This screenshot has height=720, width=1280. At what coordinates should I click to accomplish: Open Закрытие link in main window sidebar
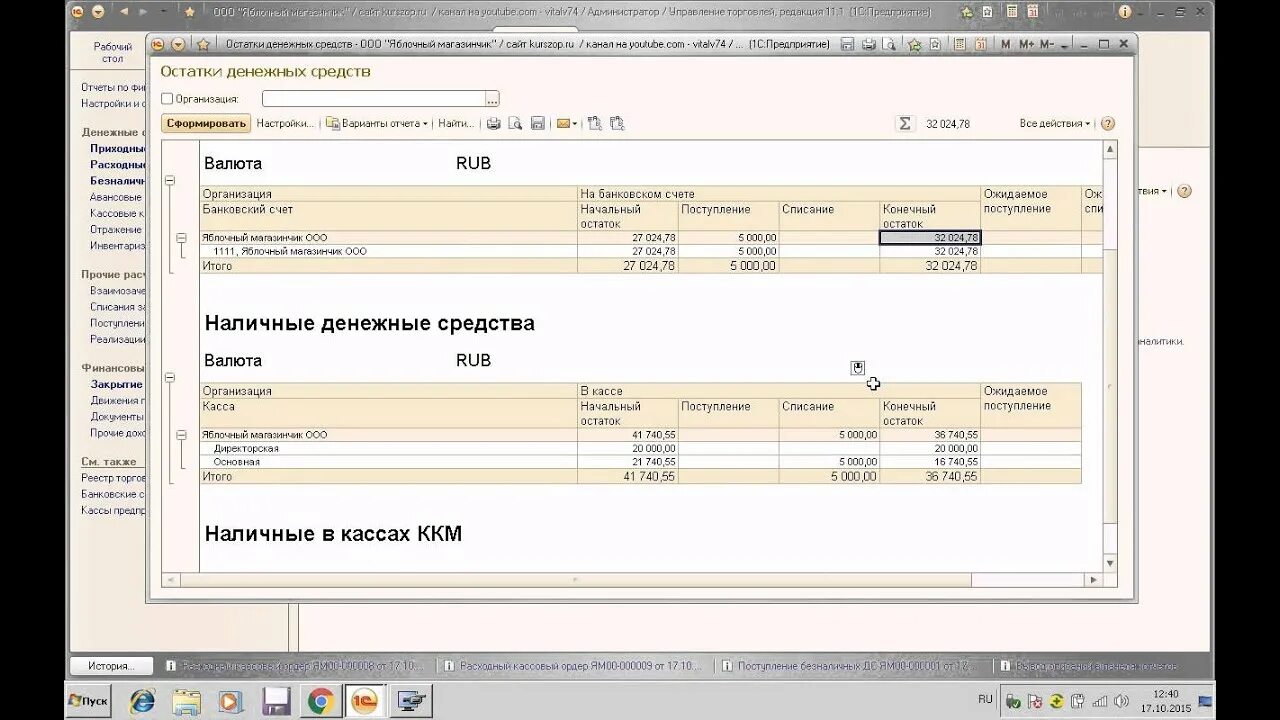[116, 384]
